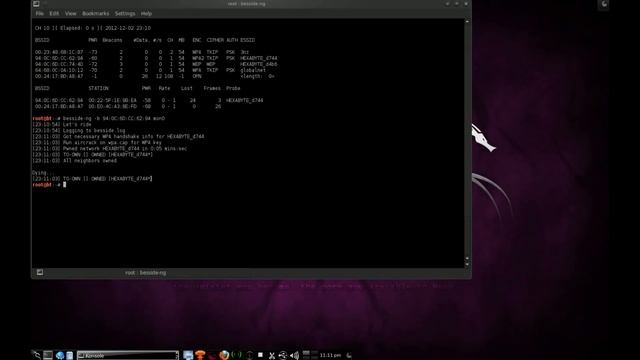Select the 'root : besside-ng' terminal tab
640x360 pixels.
(x=145, y=273)
